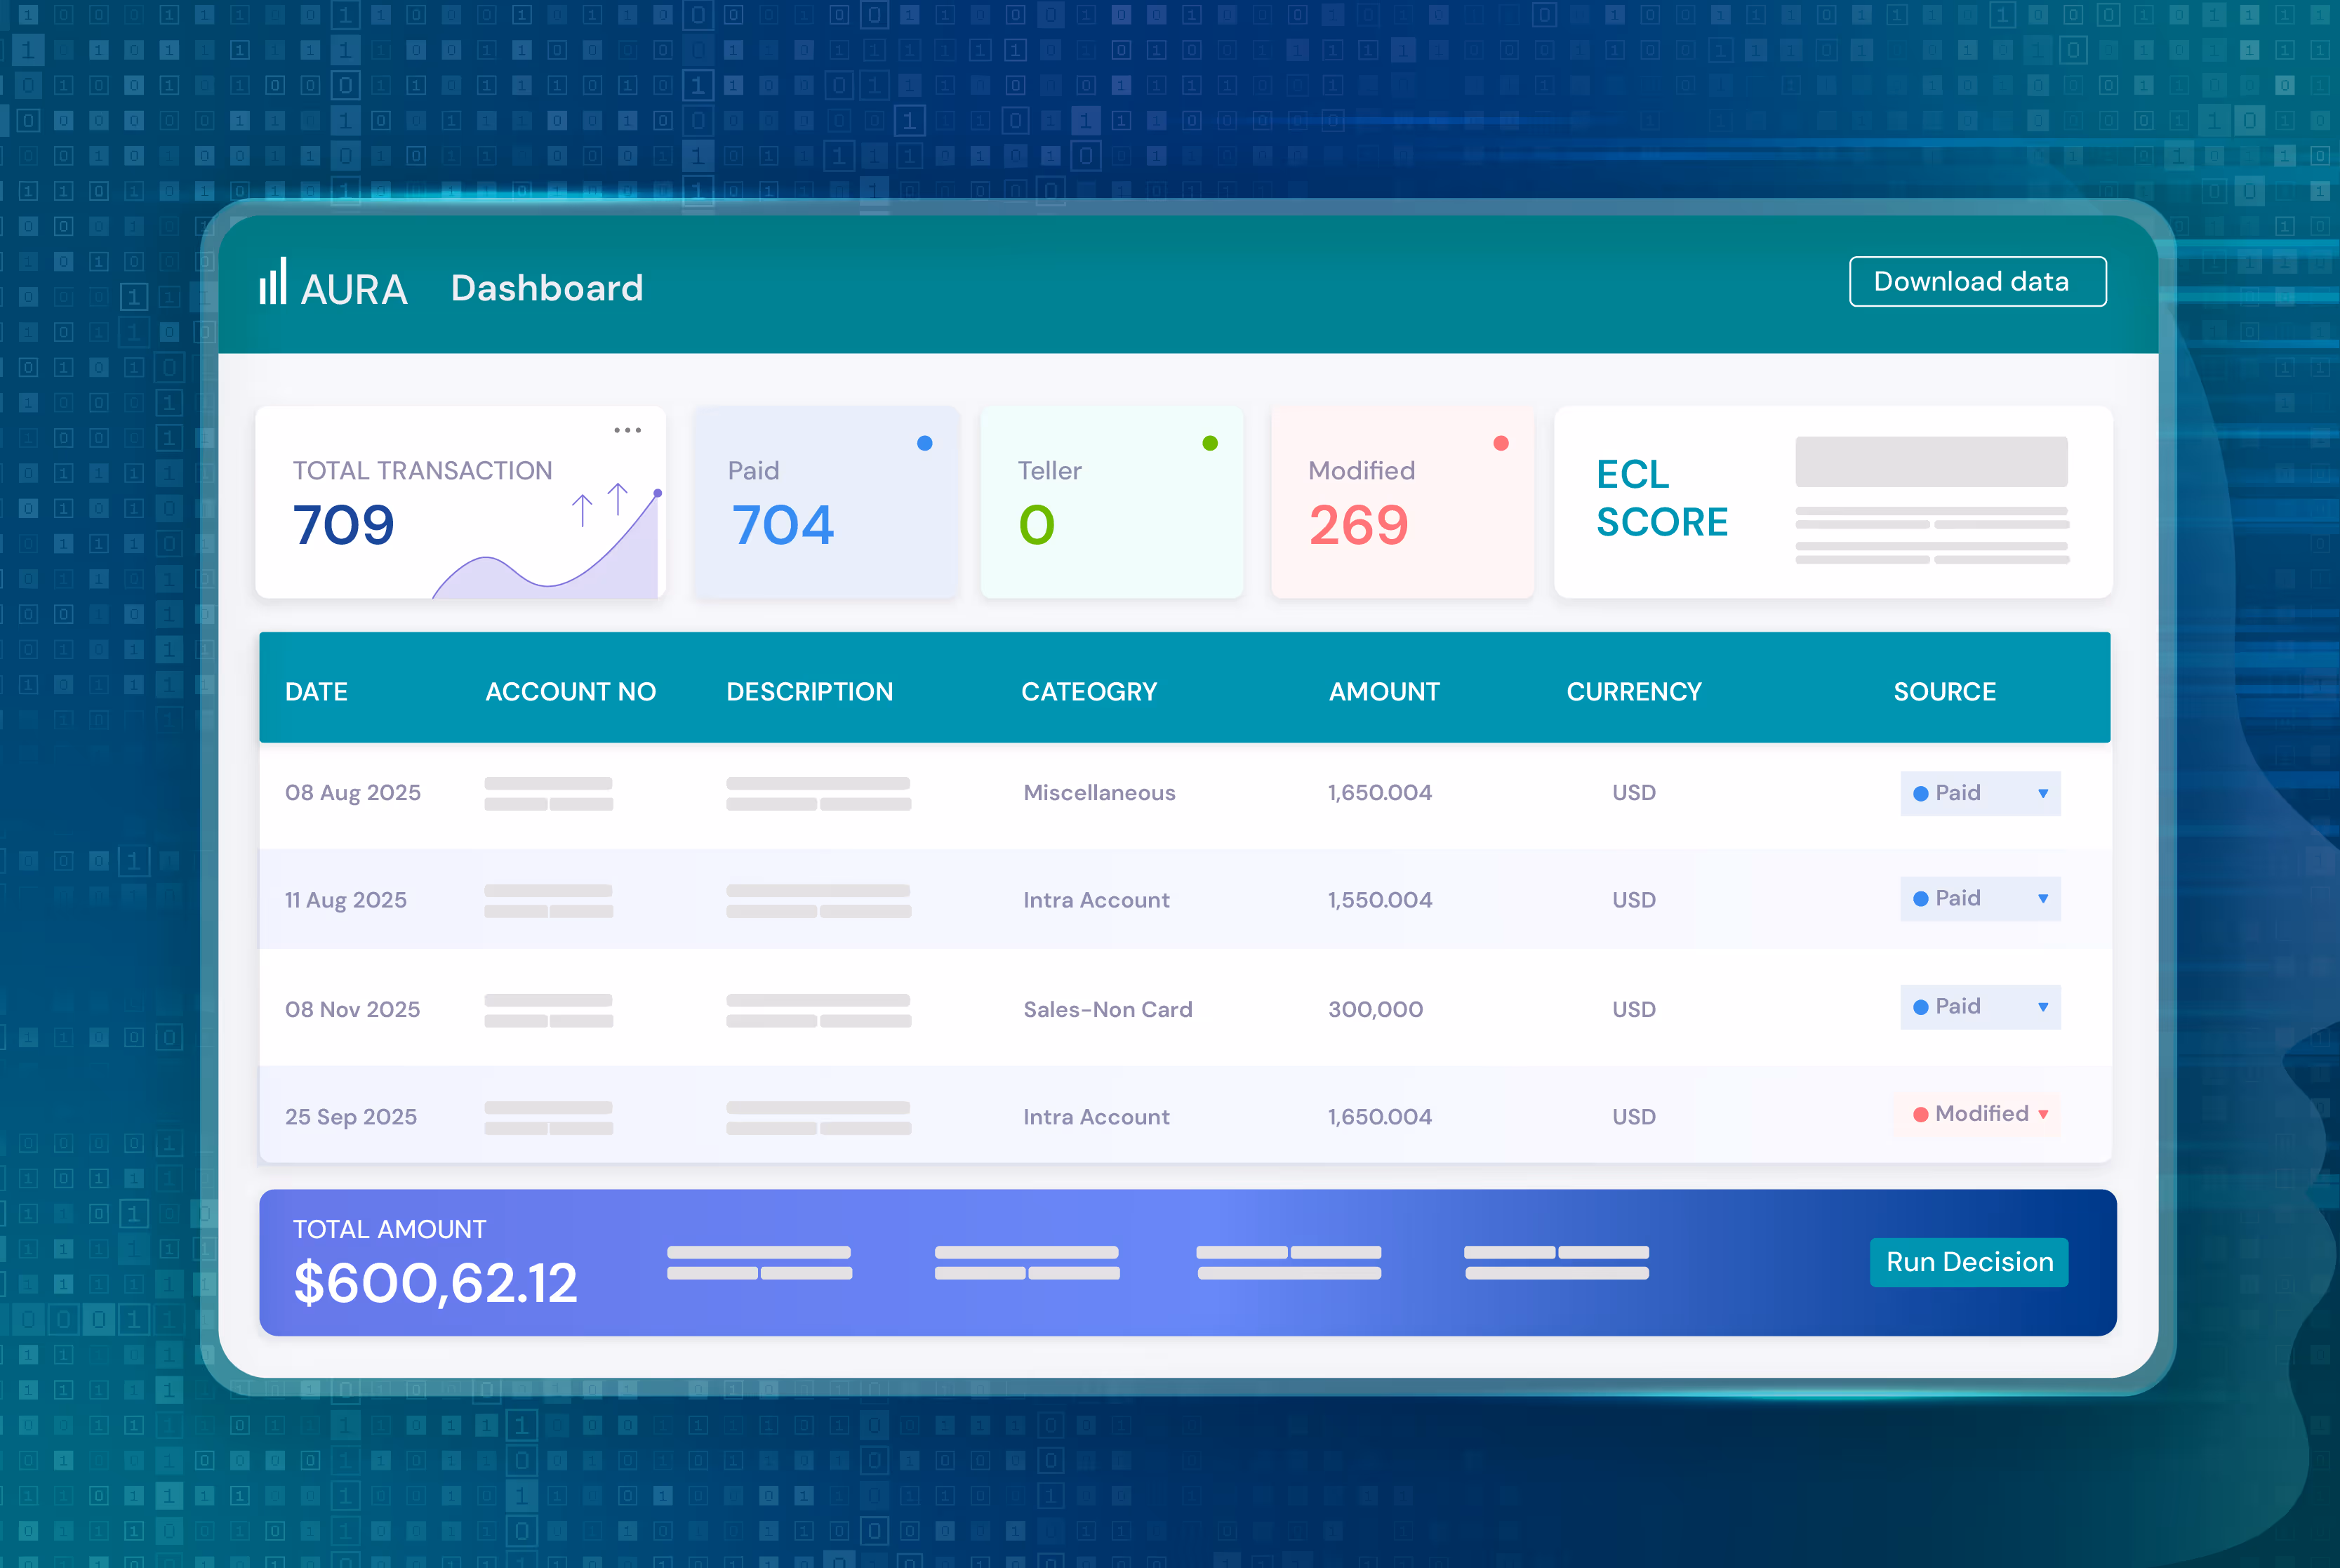Select the Total Amount value $600,62.12
Image resolution: width=2340 pixels, height=1568 pixels.
(x=435, y=1283)
